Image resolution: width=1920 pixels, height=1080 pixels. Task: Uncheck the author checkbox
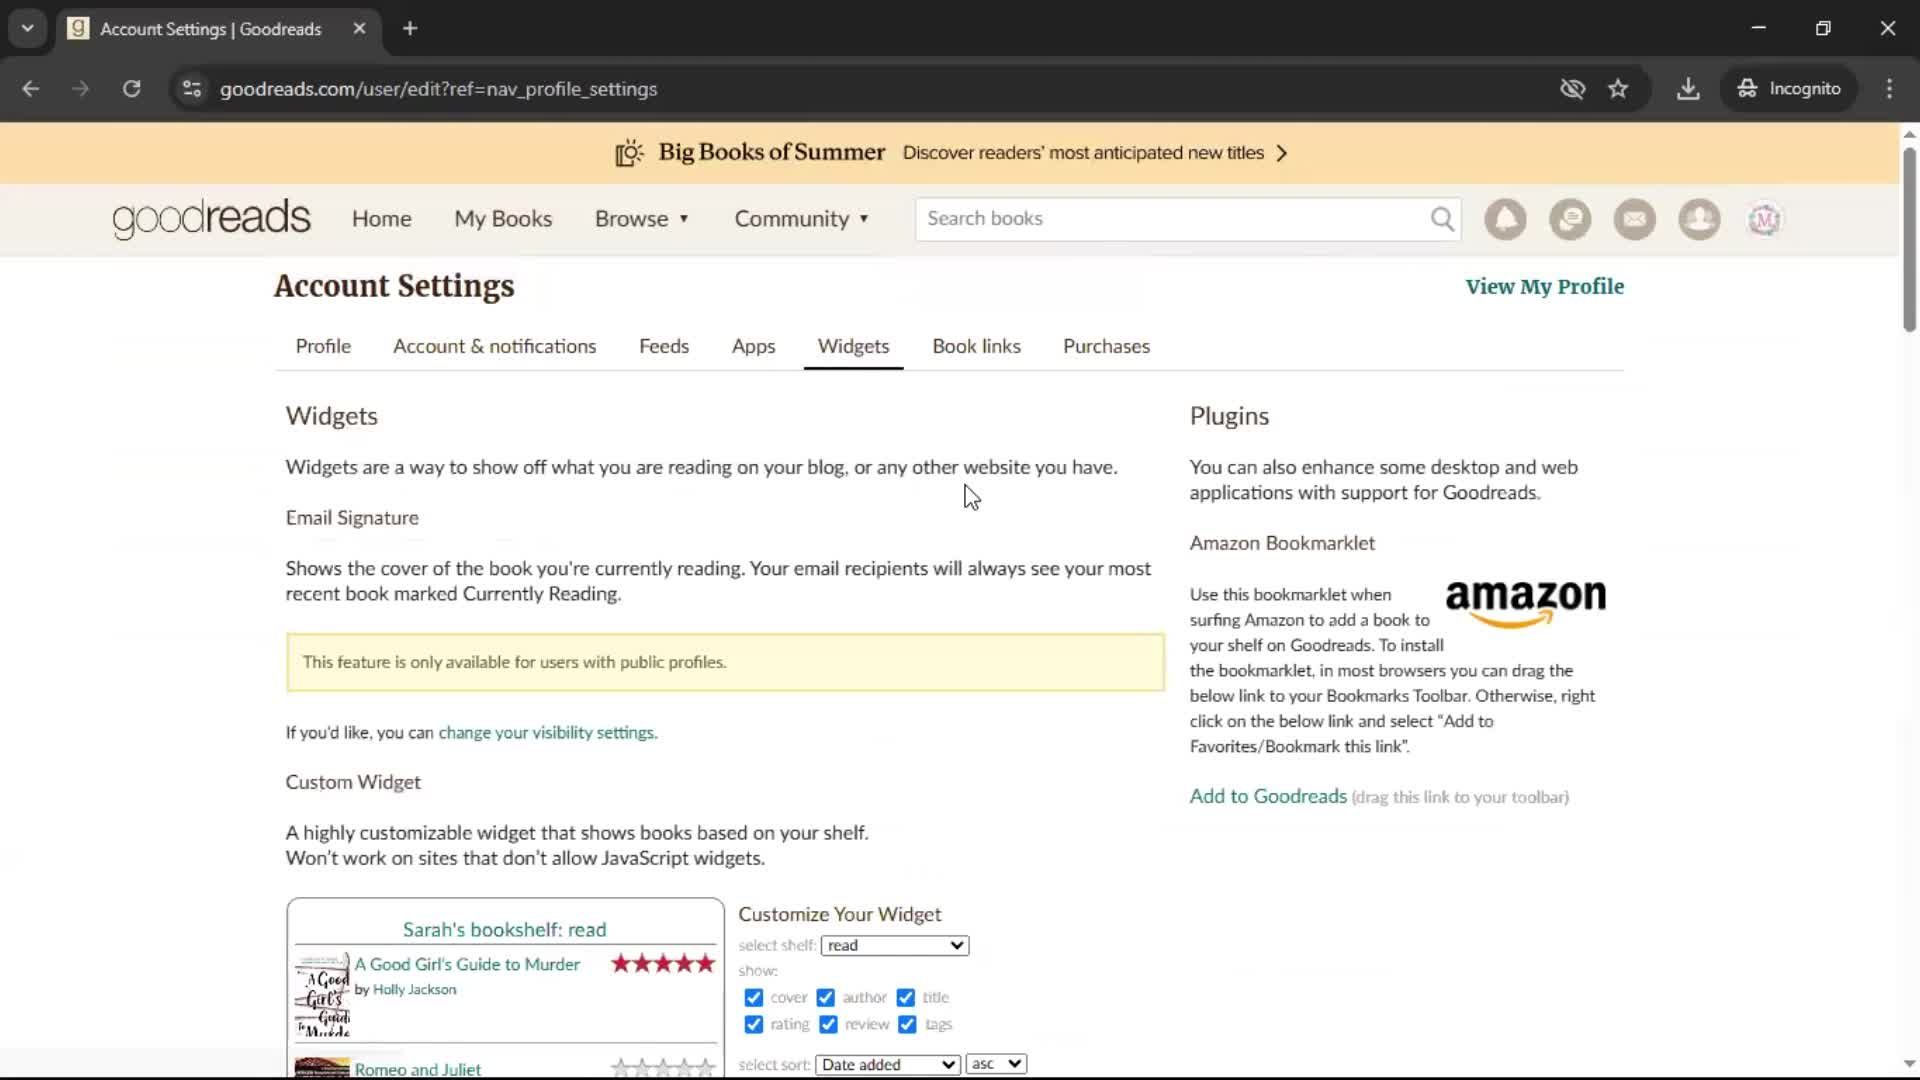click(x=825, y=998)
